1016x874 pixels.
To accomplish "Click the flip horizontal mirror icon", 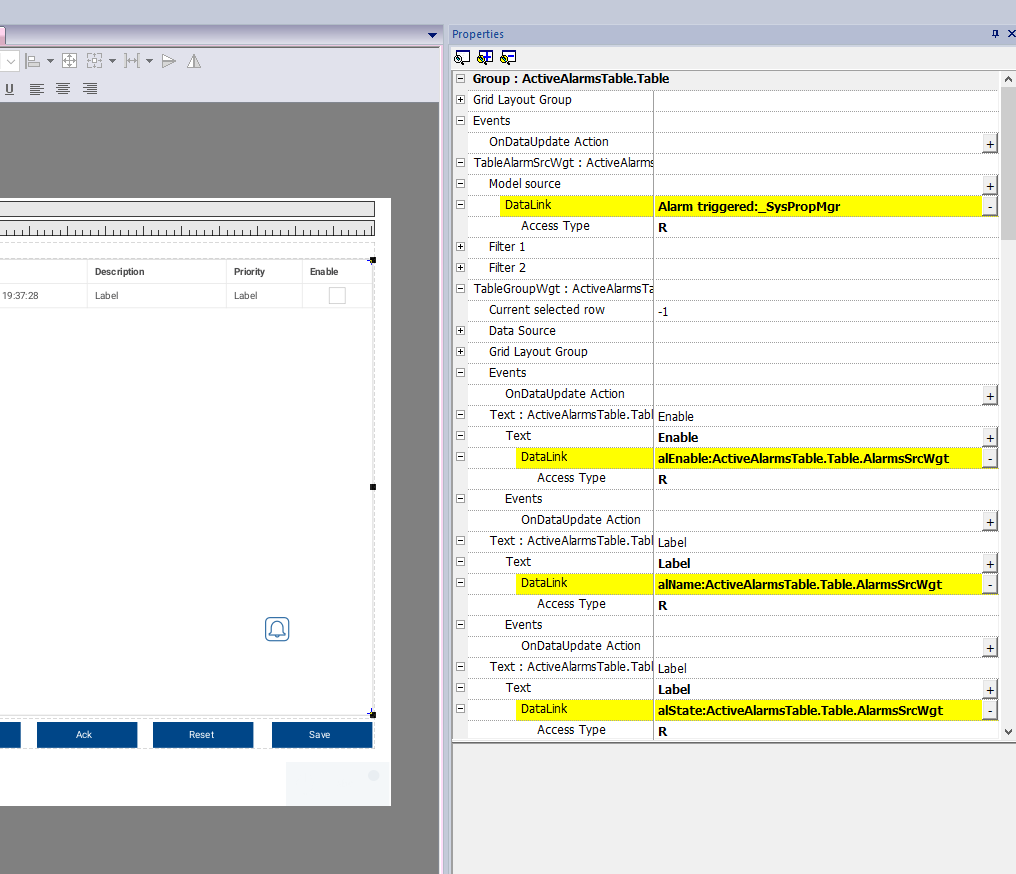I will (194, 61).
